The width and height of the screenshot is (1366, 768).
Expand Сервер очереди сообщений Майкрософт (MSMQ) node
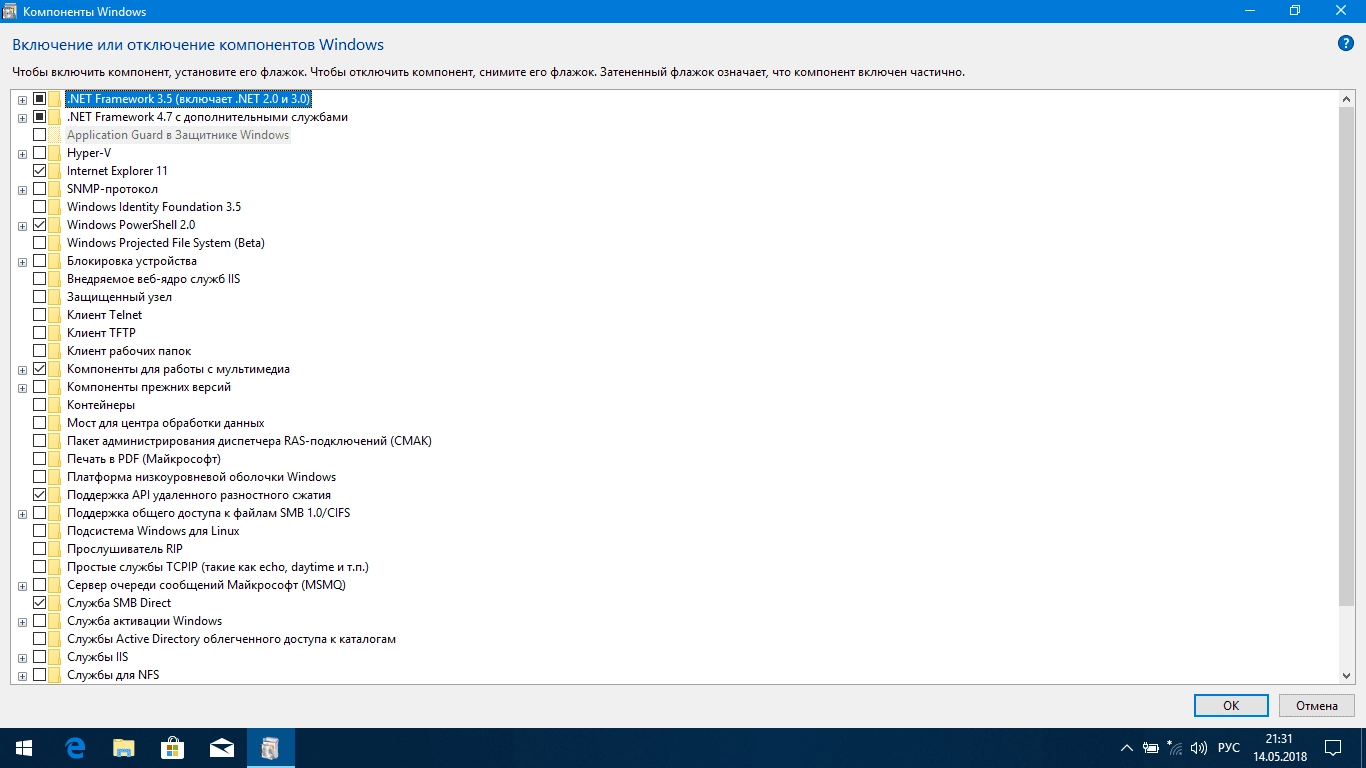[x=22, y=586]
